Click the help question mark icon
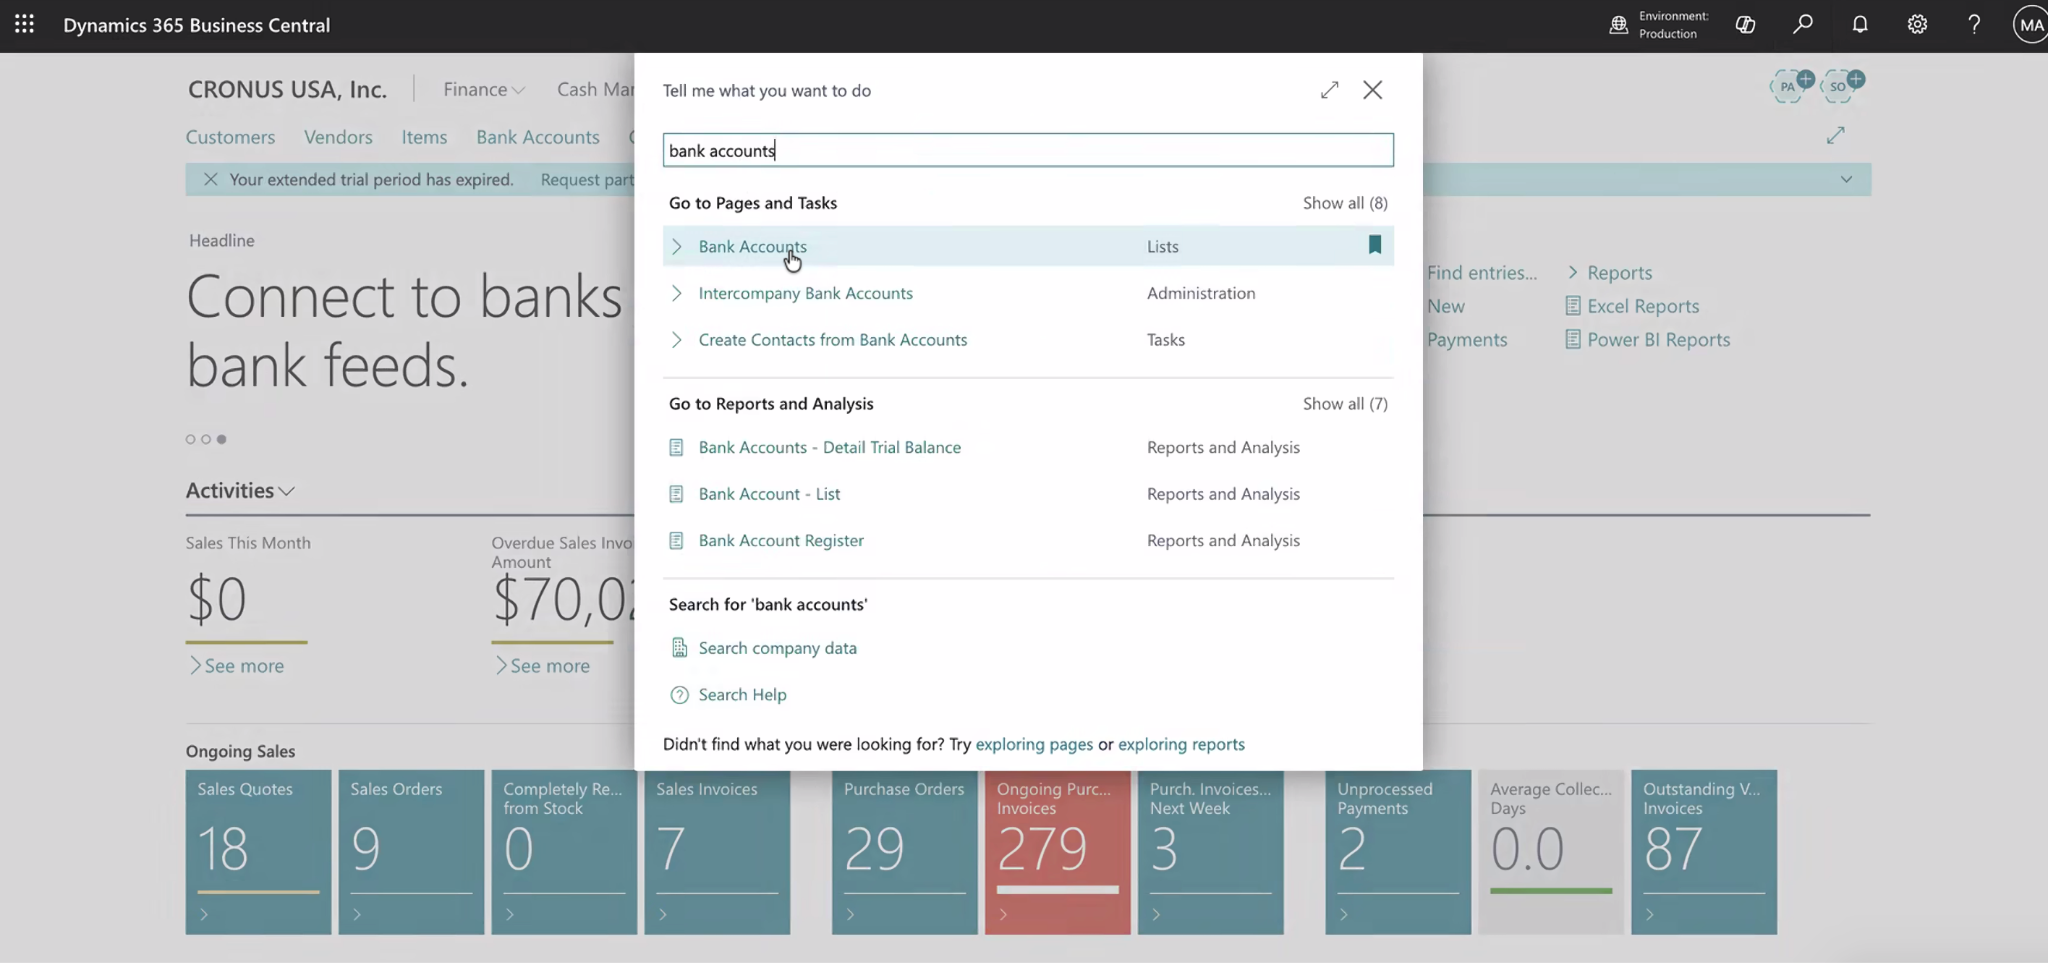 pyautogui.click(x=1973, y=25)
